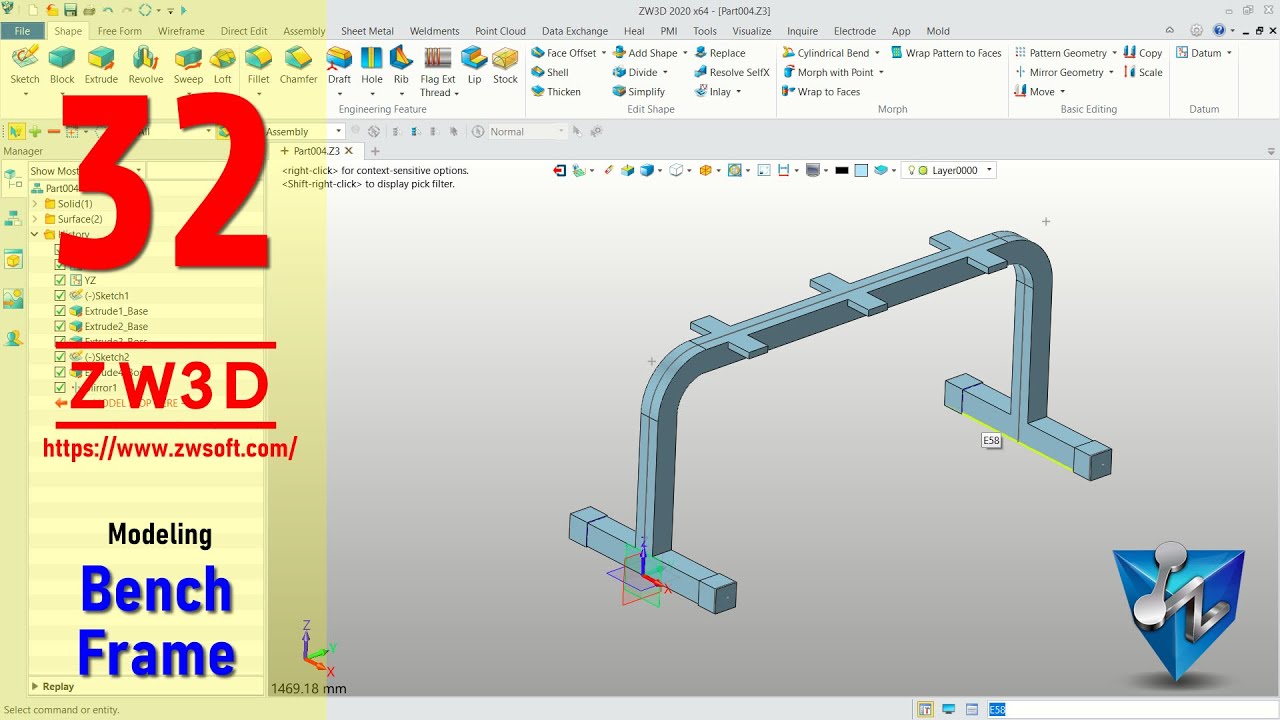Click the Inlay command
1280x720 pixels.
(711, 91)
